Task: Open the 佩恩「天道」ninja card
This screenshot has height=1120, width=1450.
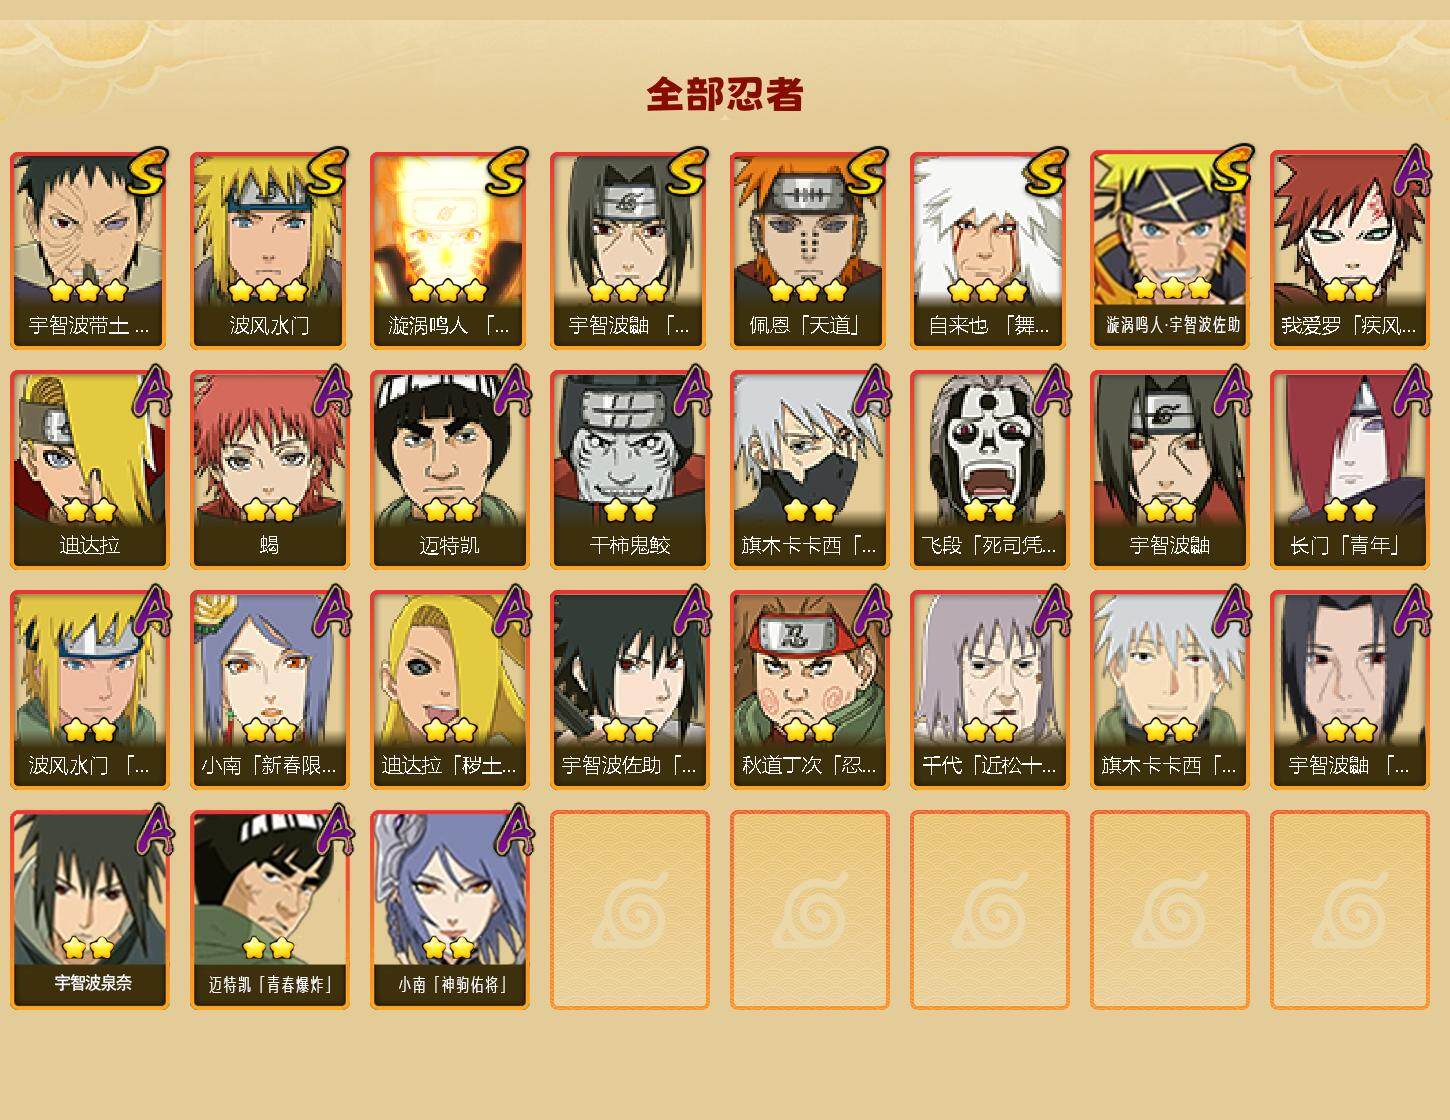Action: (809, 250)
